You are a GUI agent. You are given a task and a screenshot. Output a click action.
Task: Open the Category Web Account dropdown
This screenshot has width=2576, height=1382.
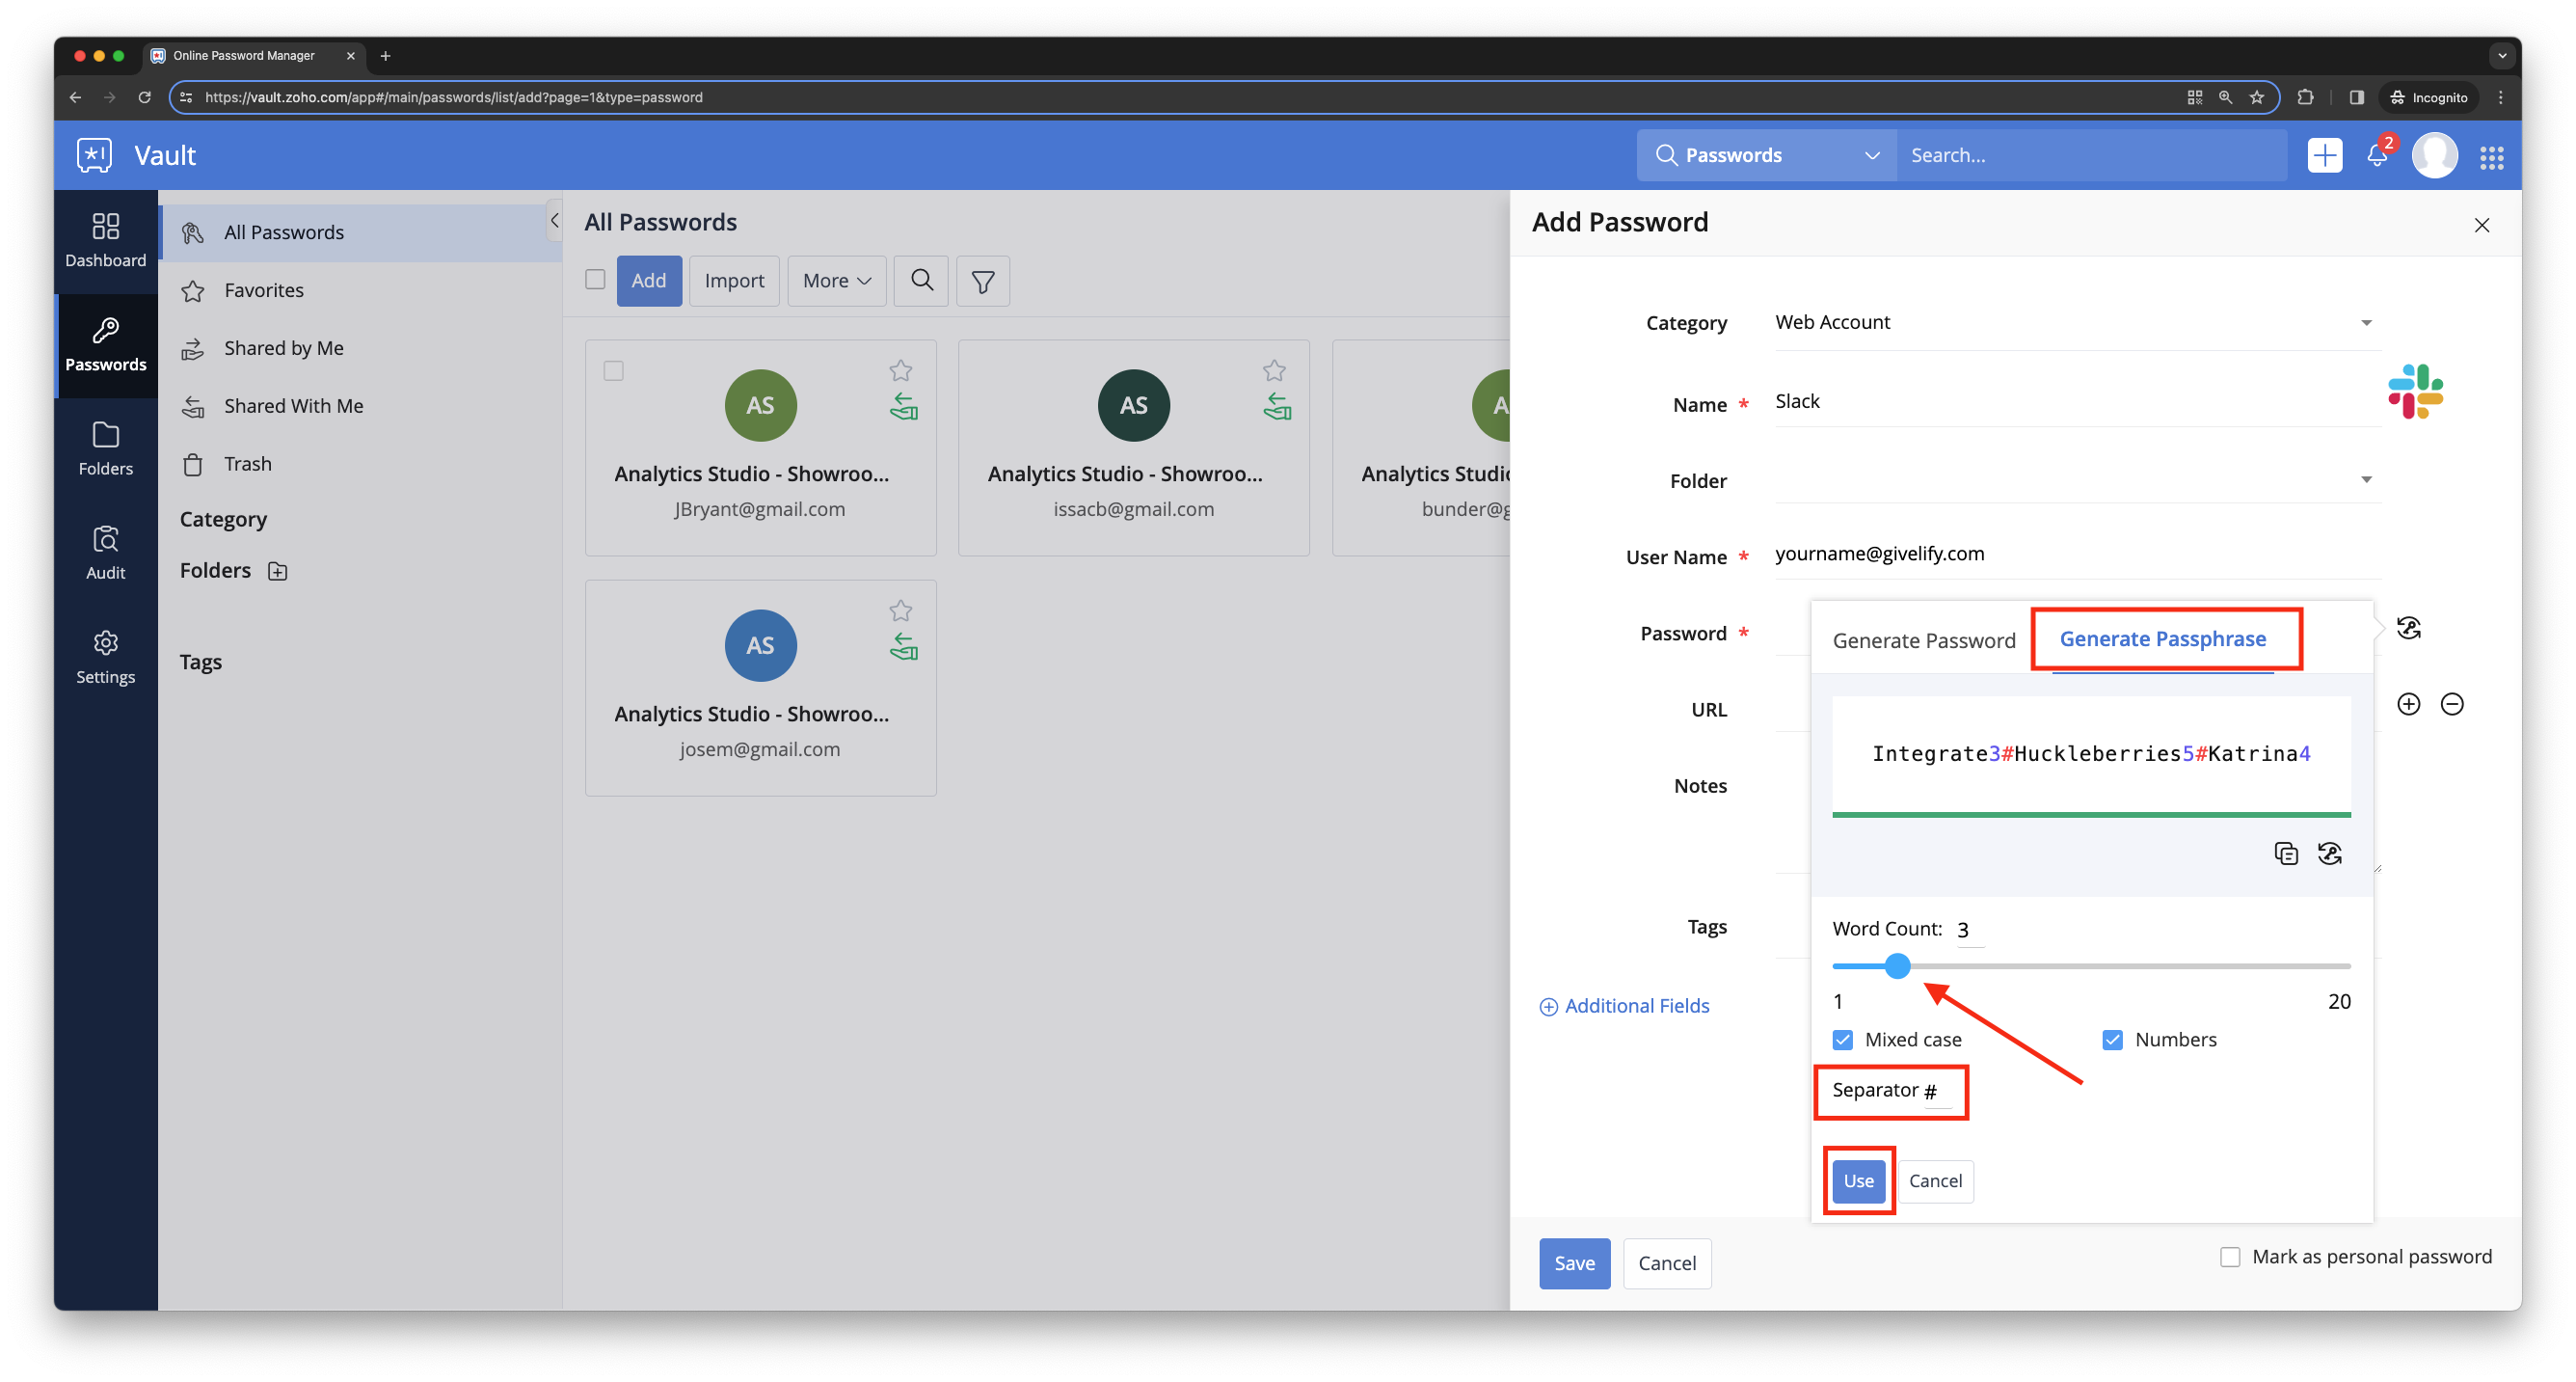pyautogui.click(x=2077, y=323)
